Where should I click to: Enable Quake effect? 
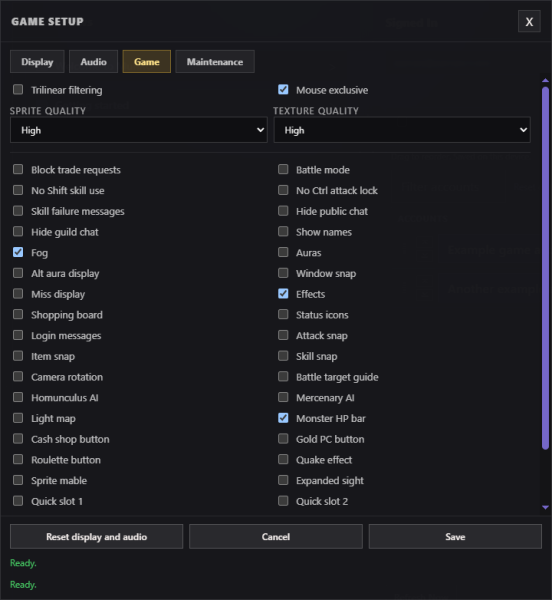tap(283, 459)
